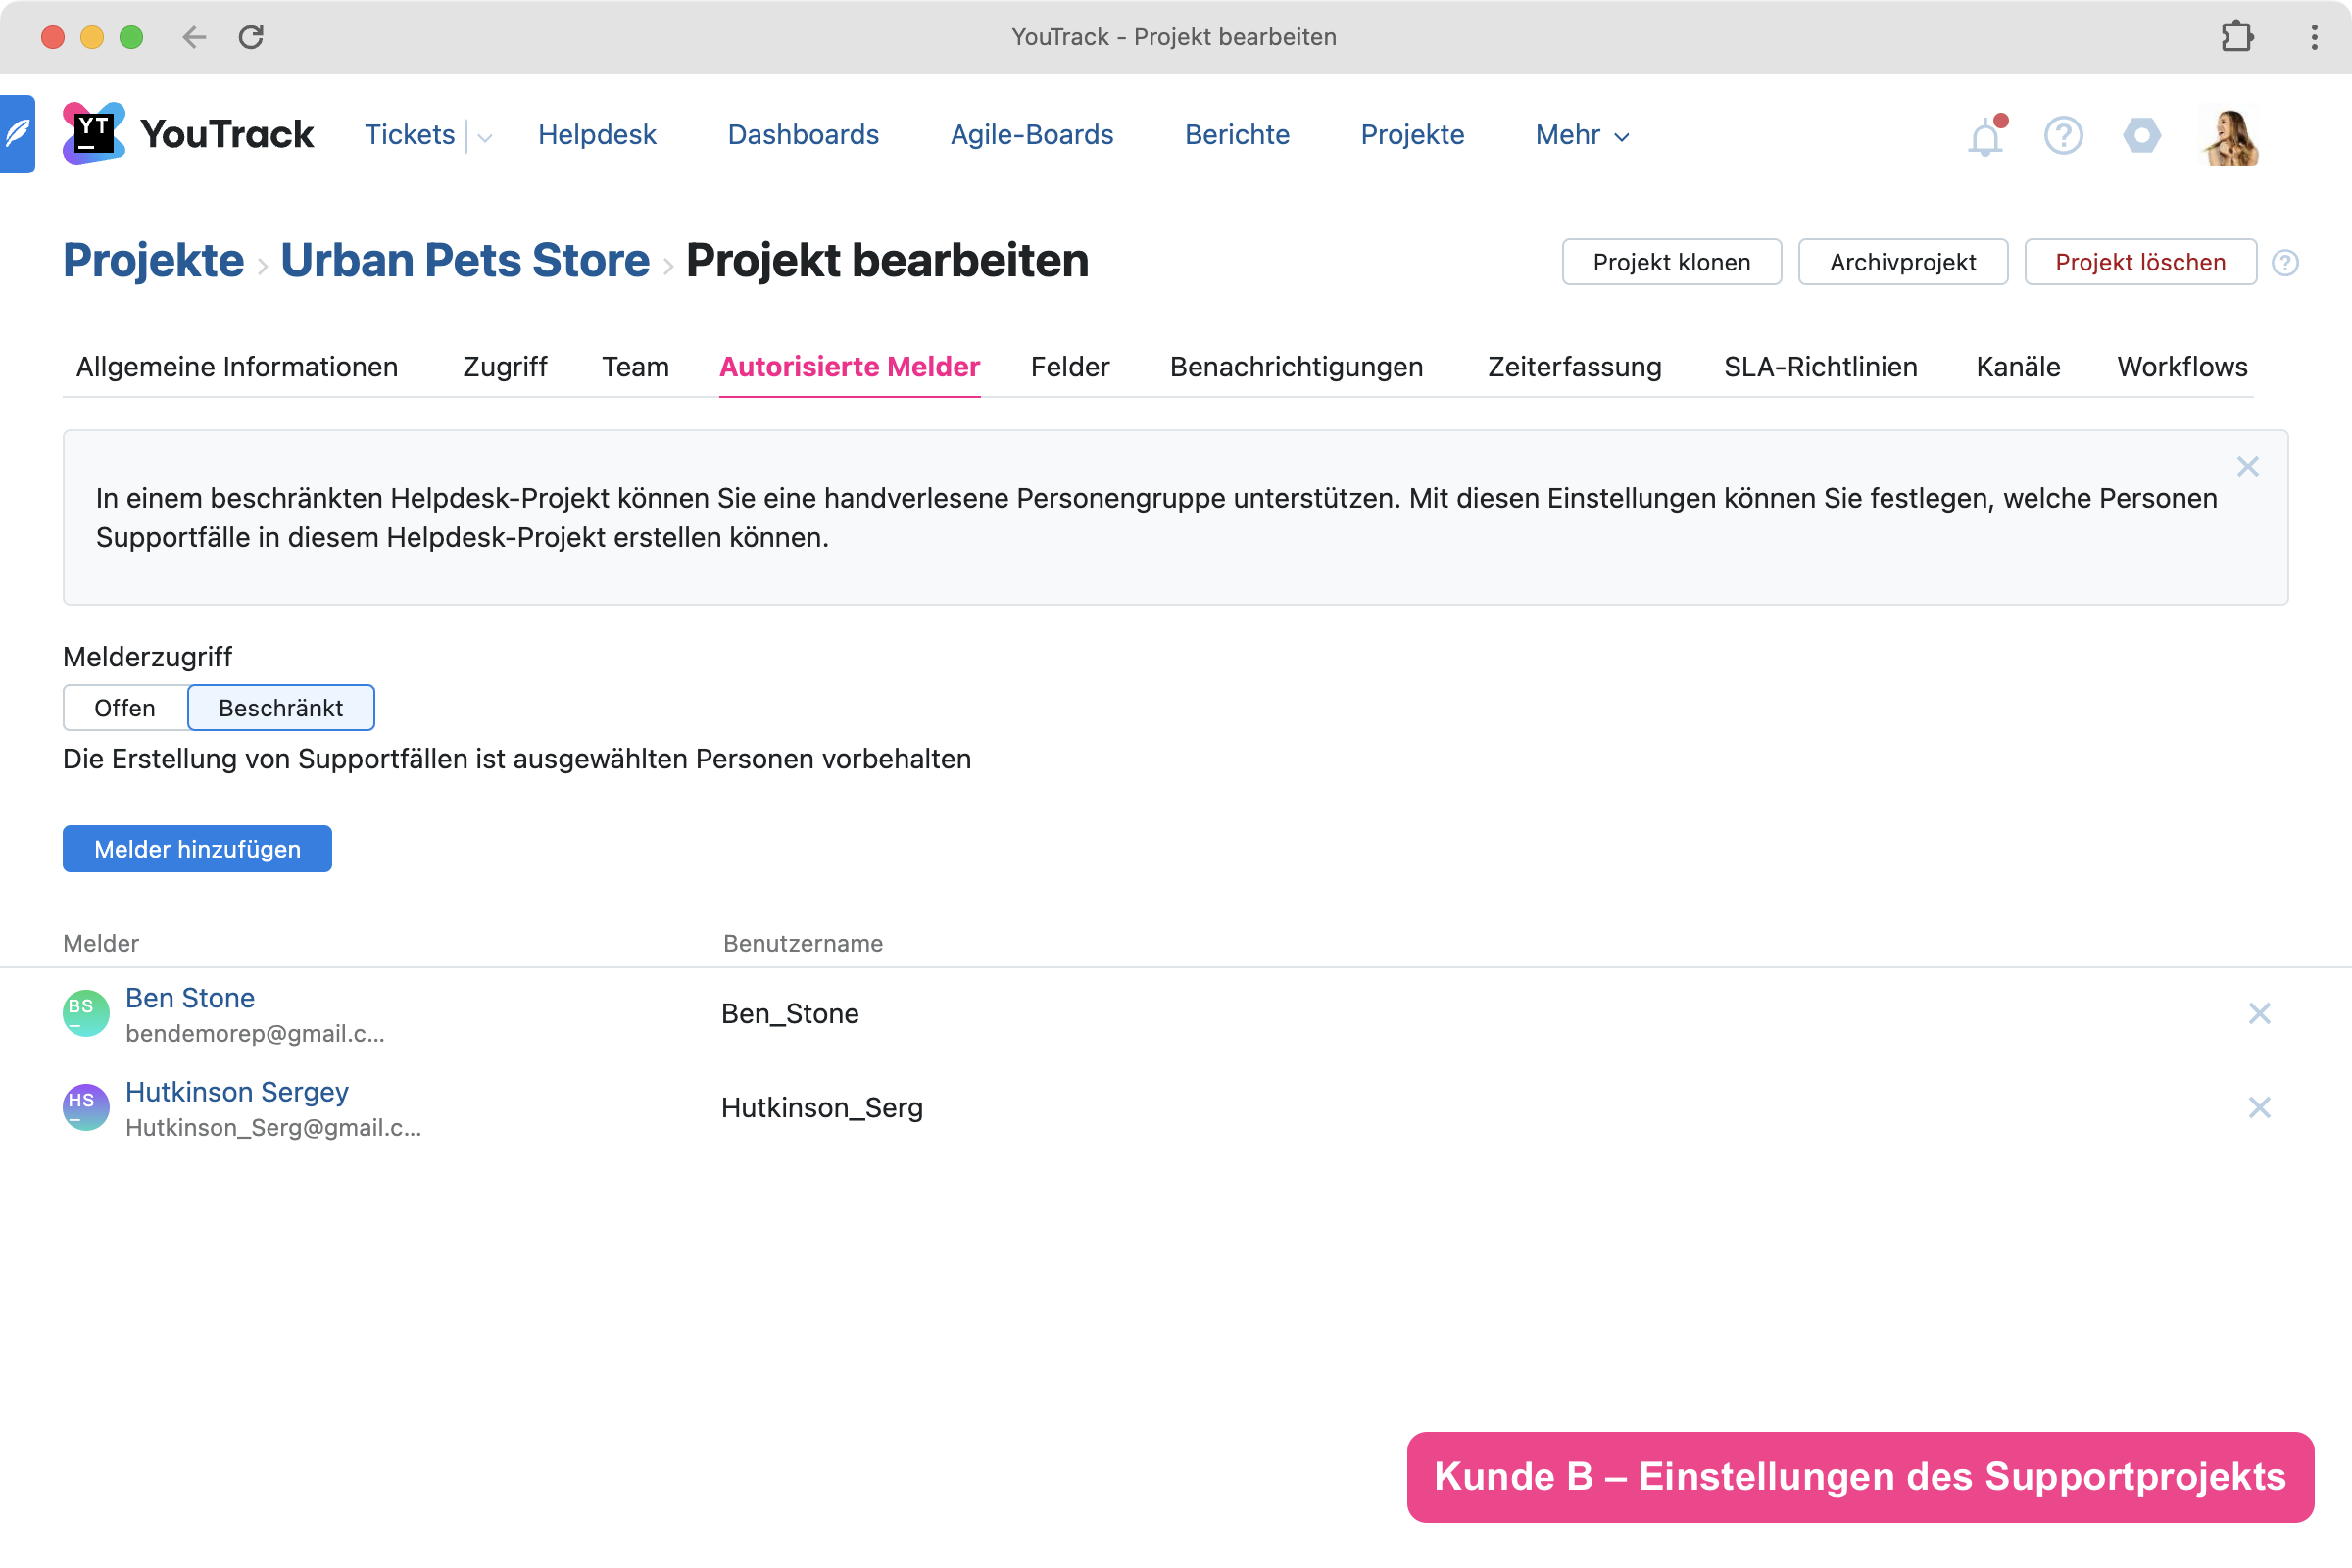Dismiss the info banner

pyautogui.click(x=2247, y=467)
